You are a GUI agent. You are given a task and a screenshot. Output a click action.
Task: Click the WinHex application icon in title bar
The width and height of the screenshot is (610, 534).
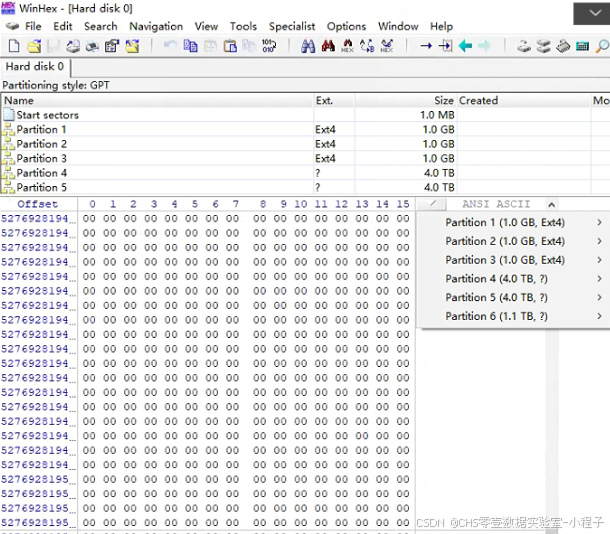(8, 8)
